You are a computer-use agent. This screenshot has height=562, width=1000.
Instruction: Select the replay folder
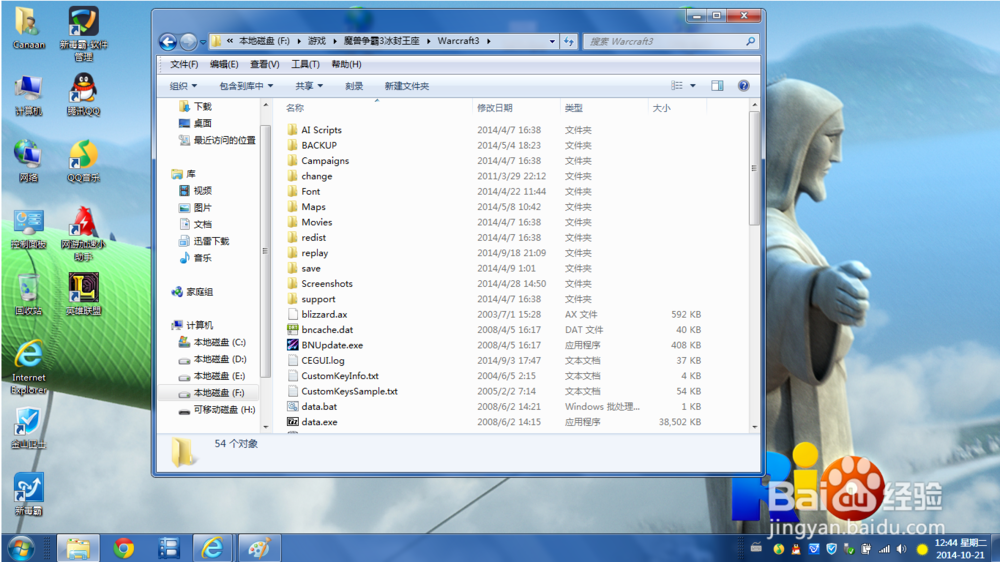[308, 253]
